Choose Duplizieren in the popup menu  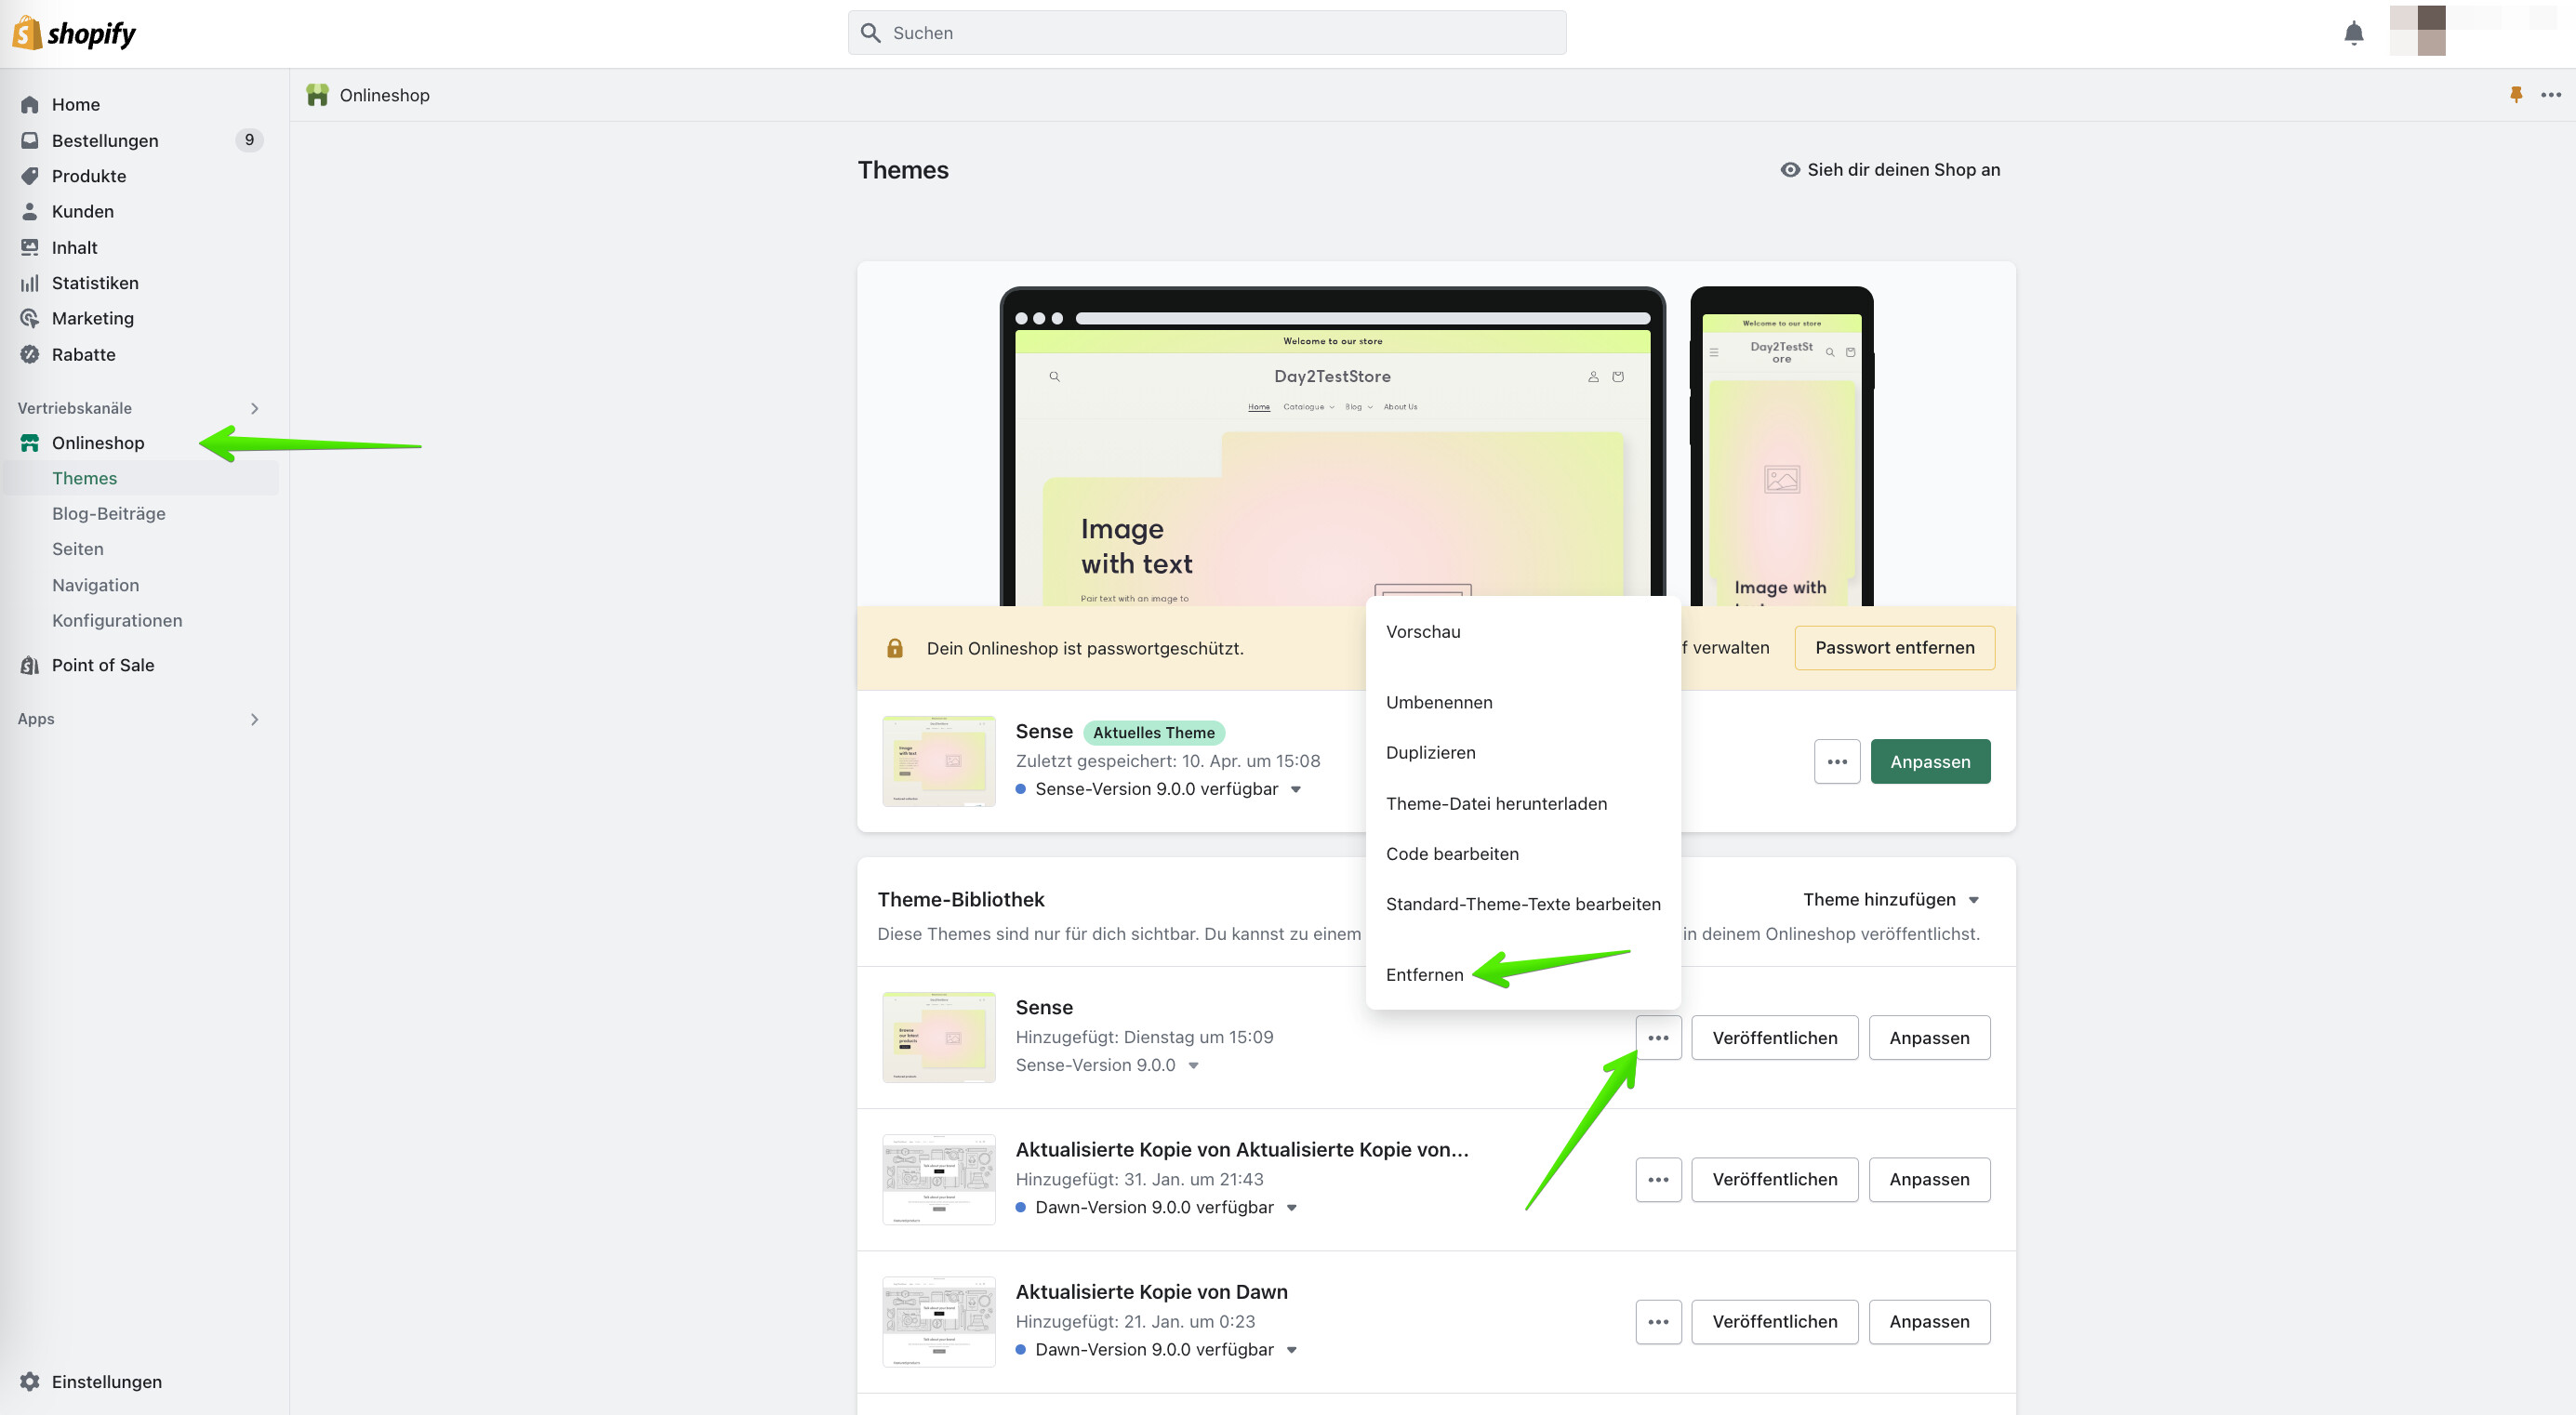tap(1430, 752)
